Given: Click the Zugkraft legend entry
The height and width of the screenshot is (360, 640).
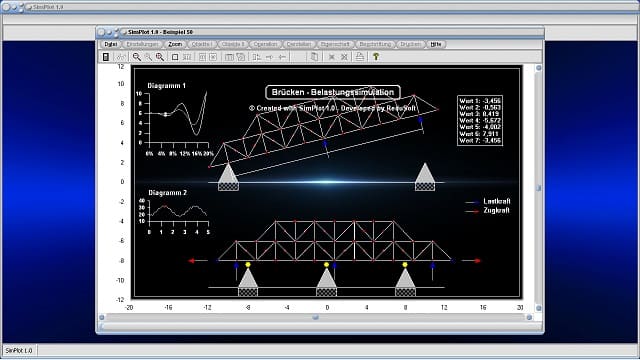Looking at the screenshot, I should (488, 211).
